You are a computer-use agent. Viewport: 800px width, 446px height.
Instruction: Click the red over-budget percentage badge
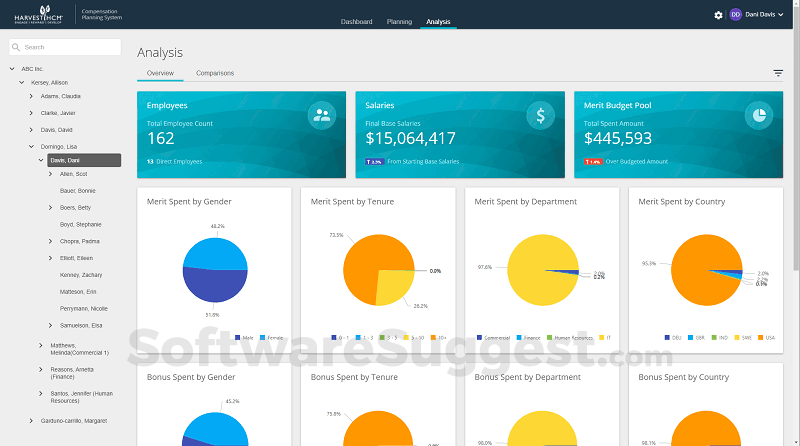click(x=593, y=162)
